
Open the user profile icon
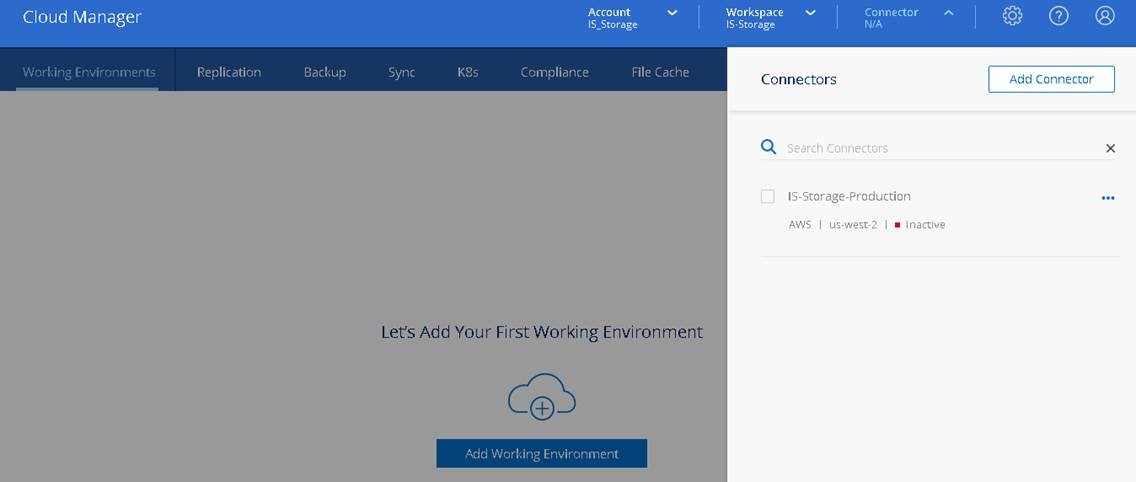click(1104, 16)
